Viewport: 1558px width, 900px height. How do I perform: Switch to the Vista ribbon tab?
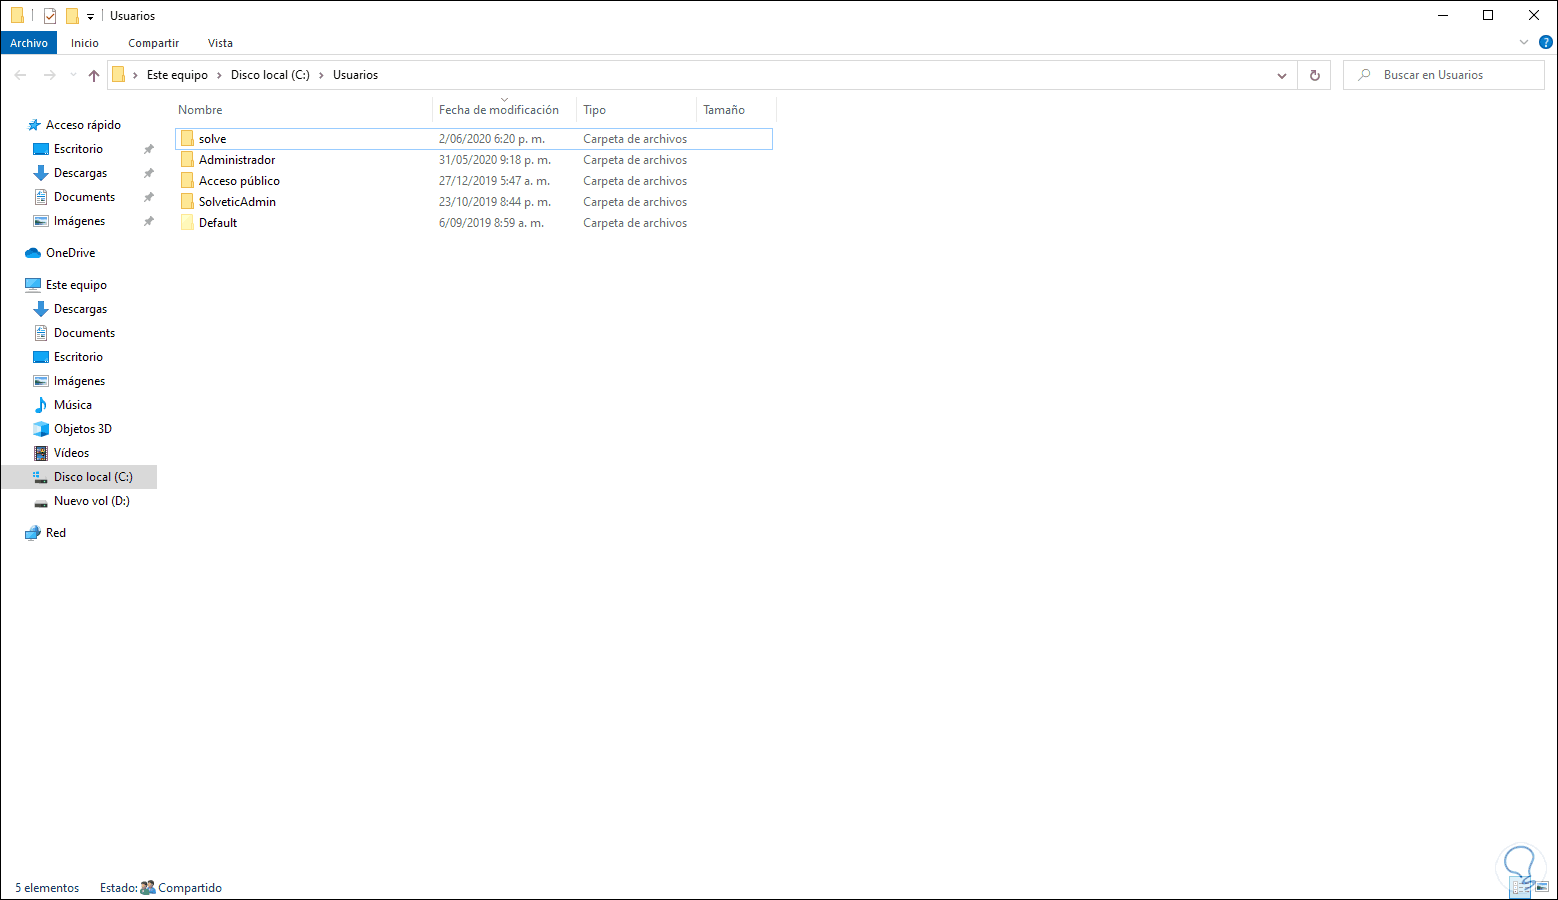point(221,43)
